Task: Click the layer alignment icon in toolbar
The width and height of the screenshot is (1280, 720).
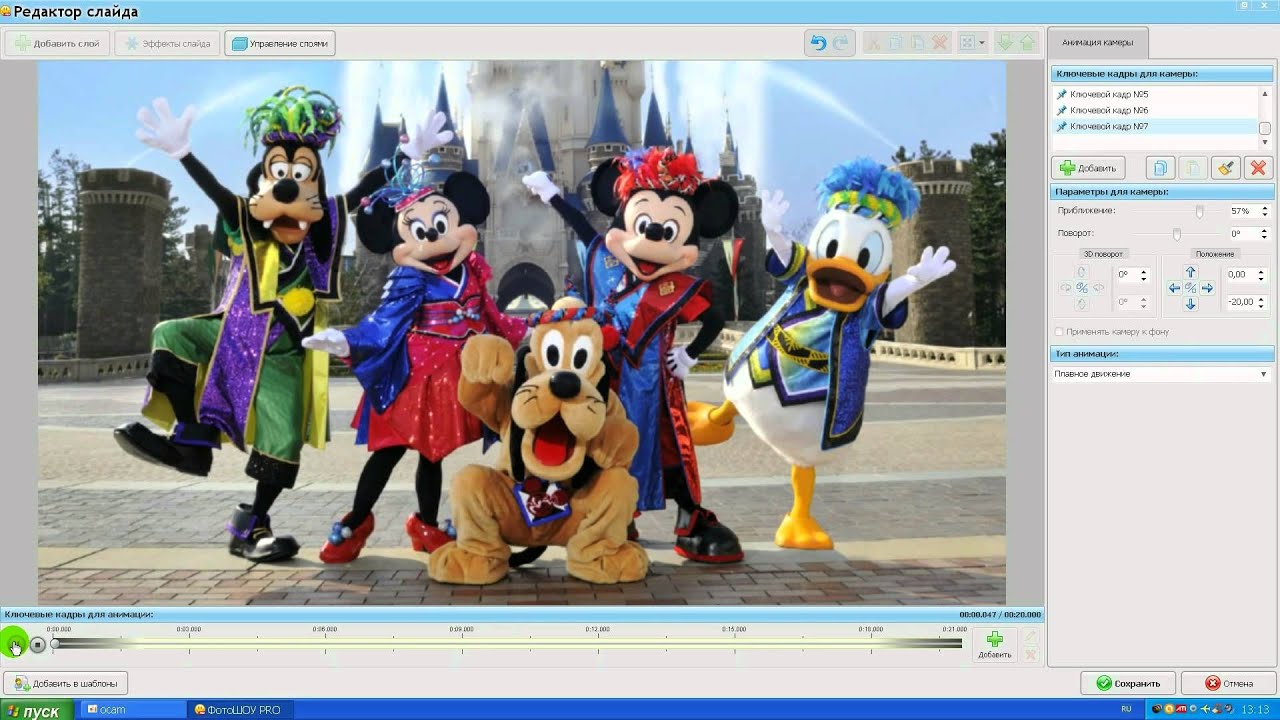Action: click(967, 43)
